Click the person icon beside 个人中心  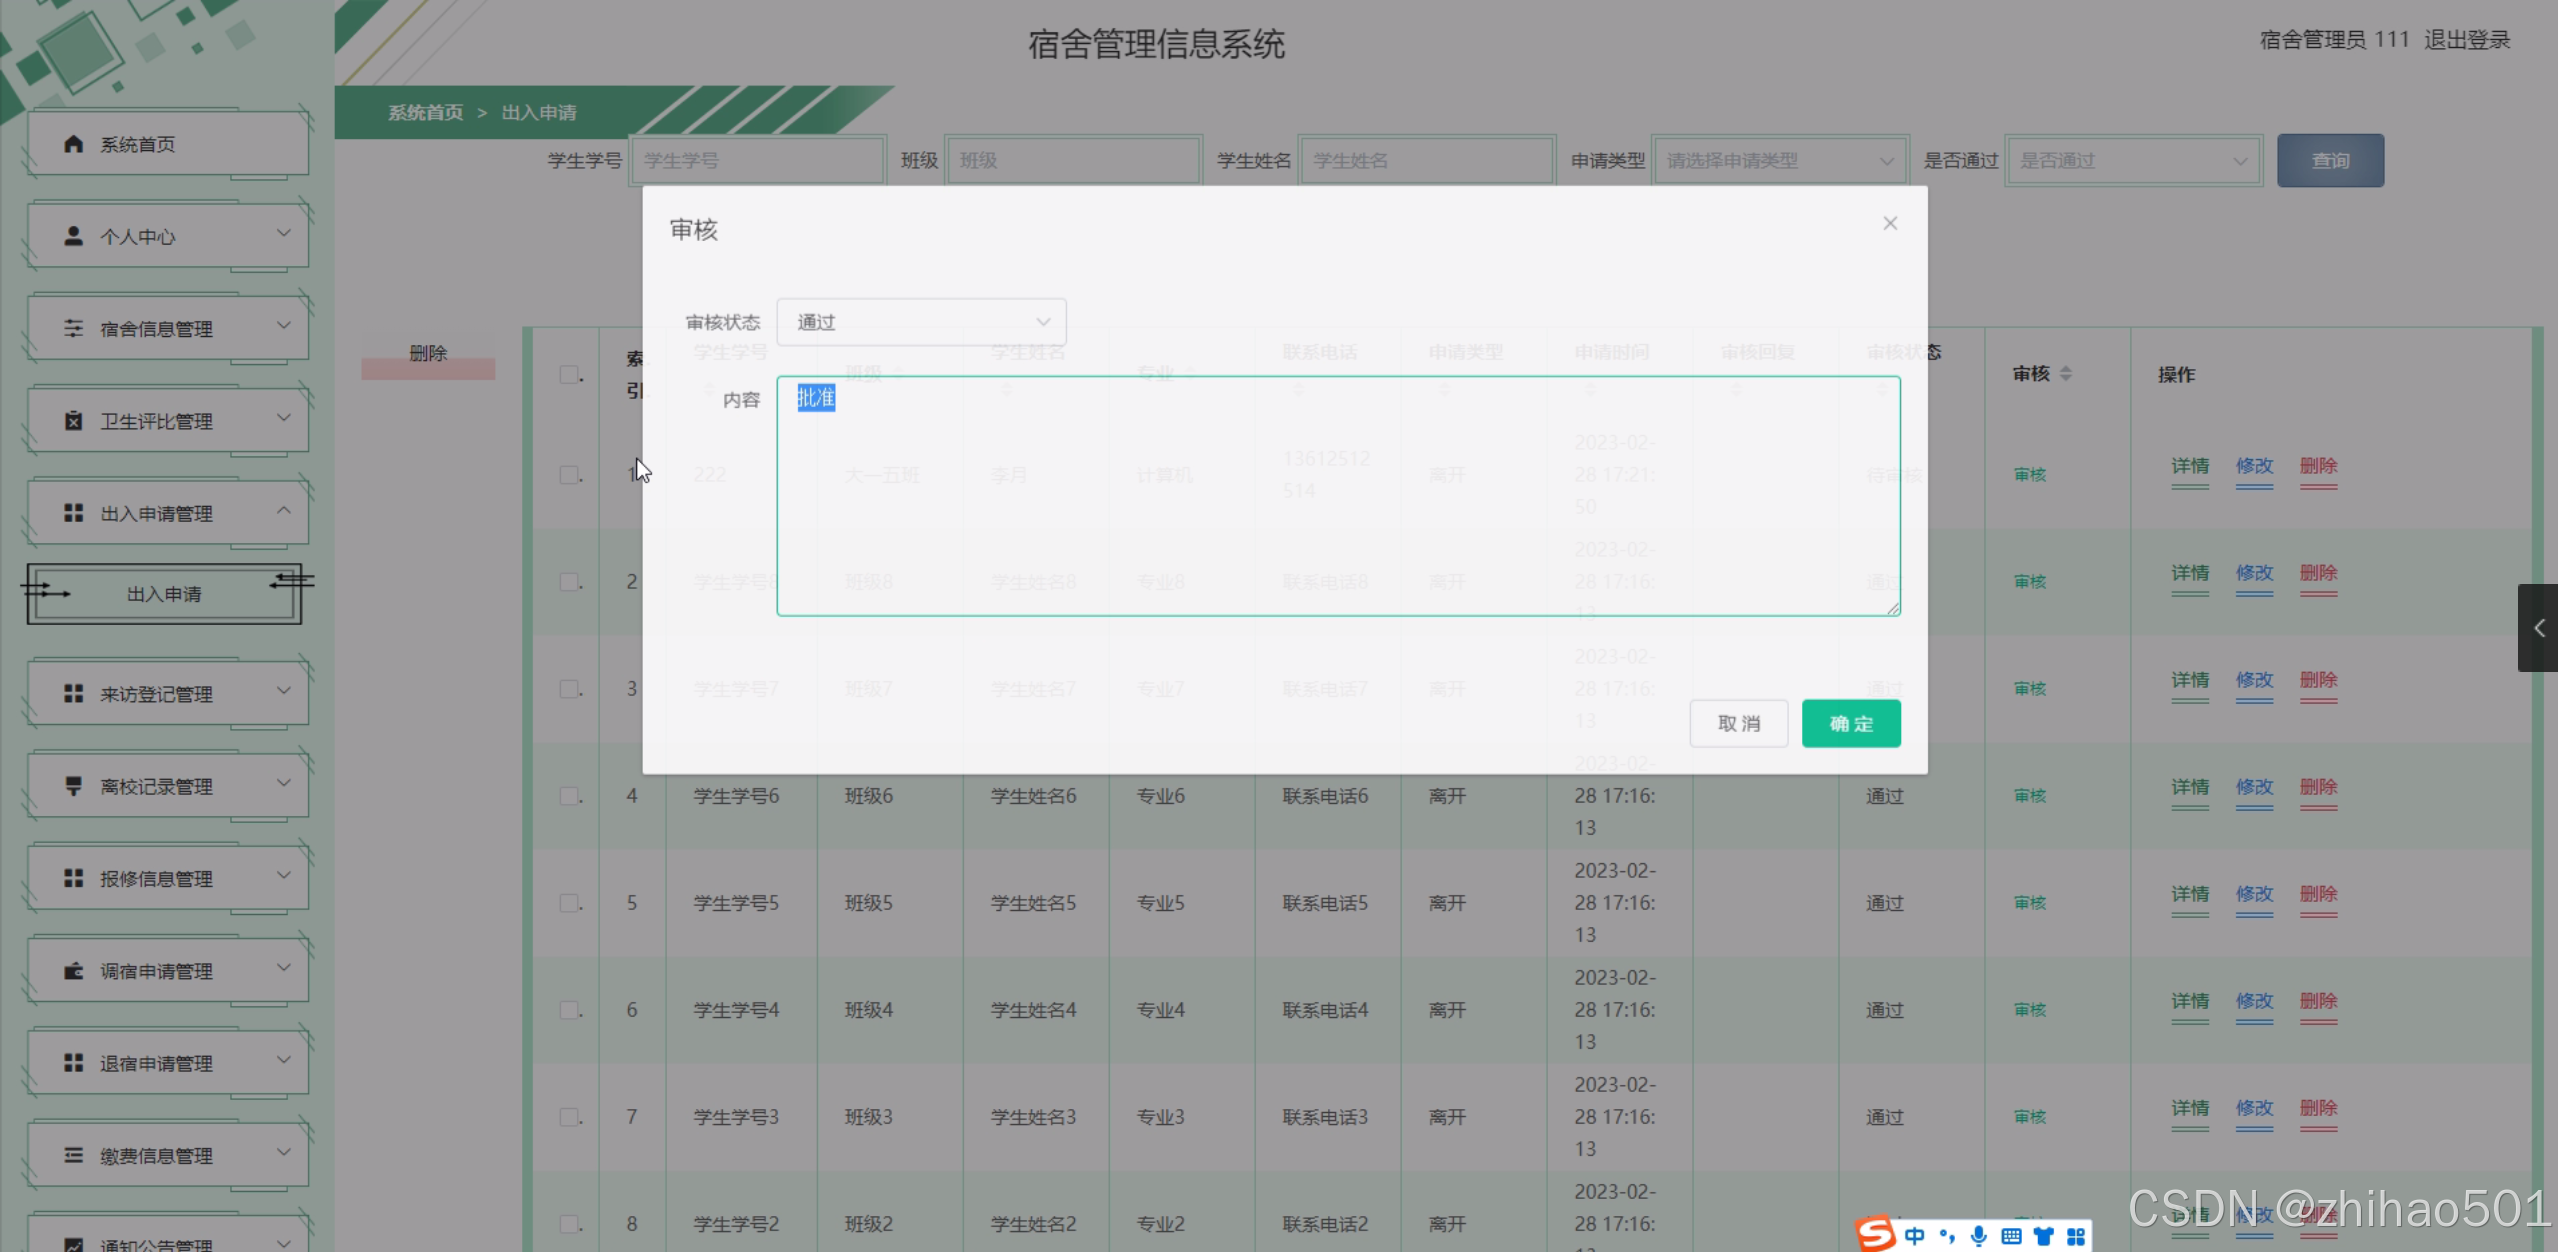point(73,236)
